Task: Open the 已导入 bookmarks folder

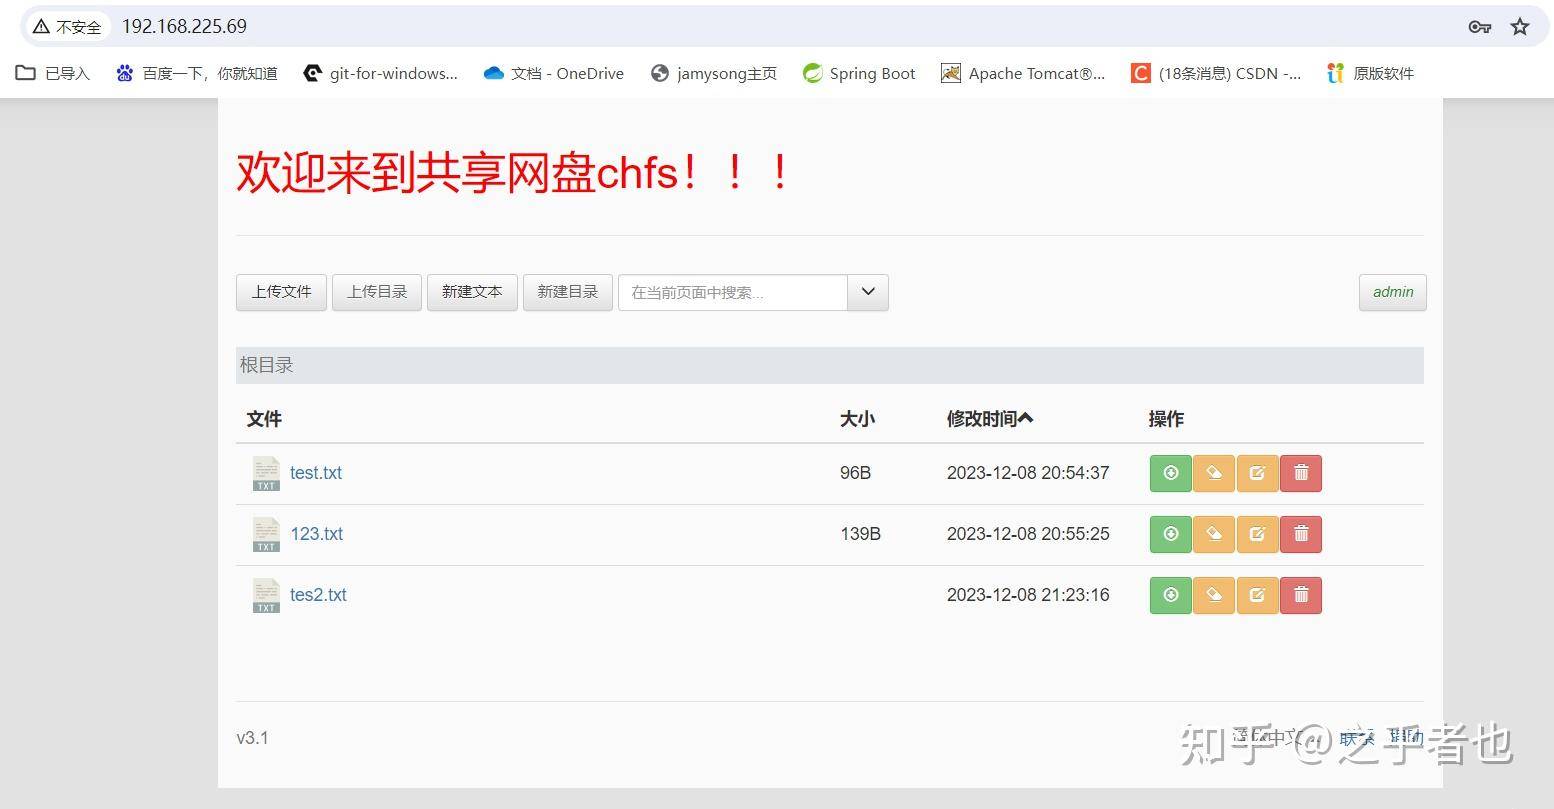Action: coord(53,73)
